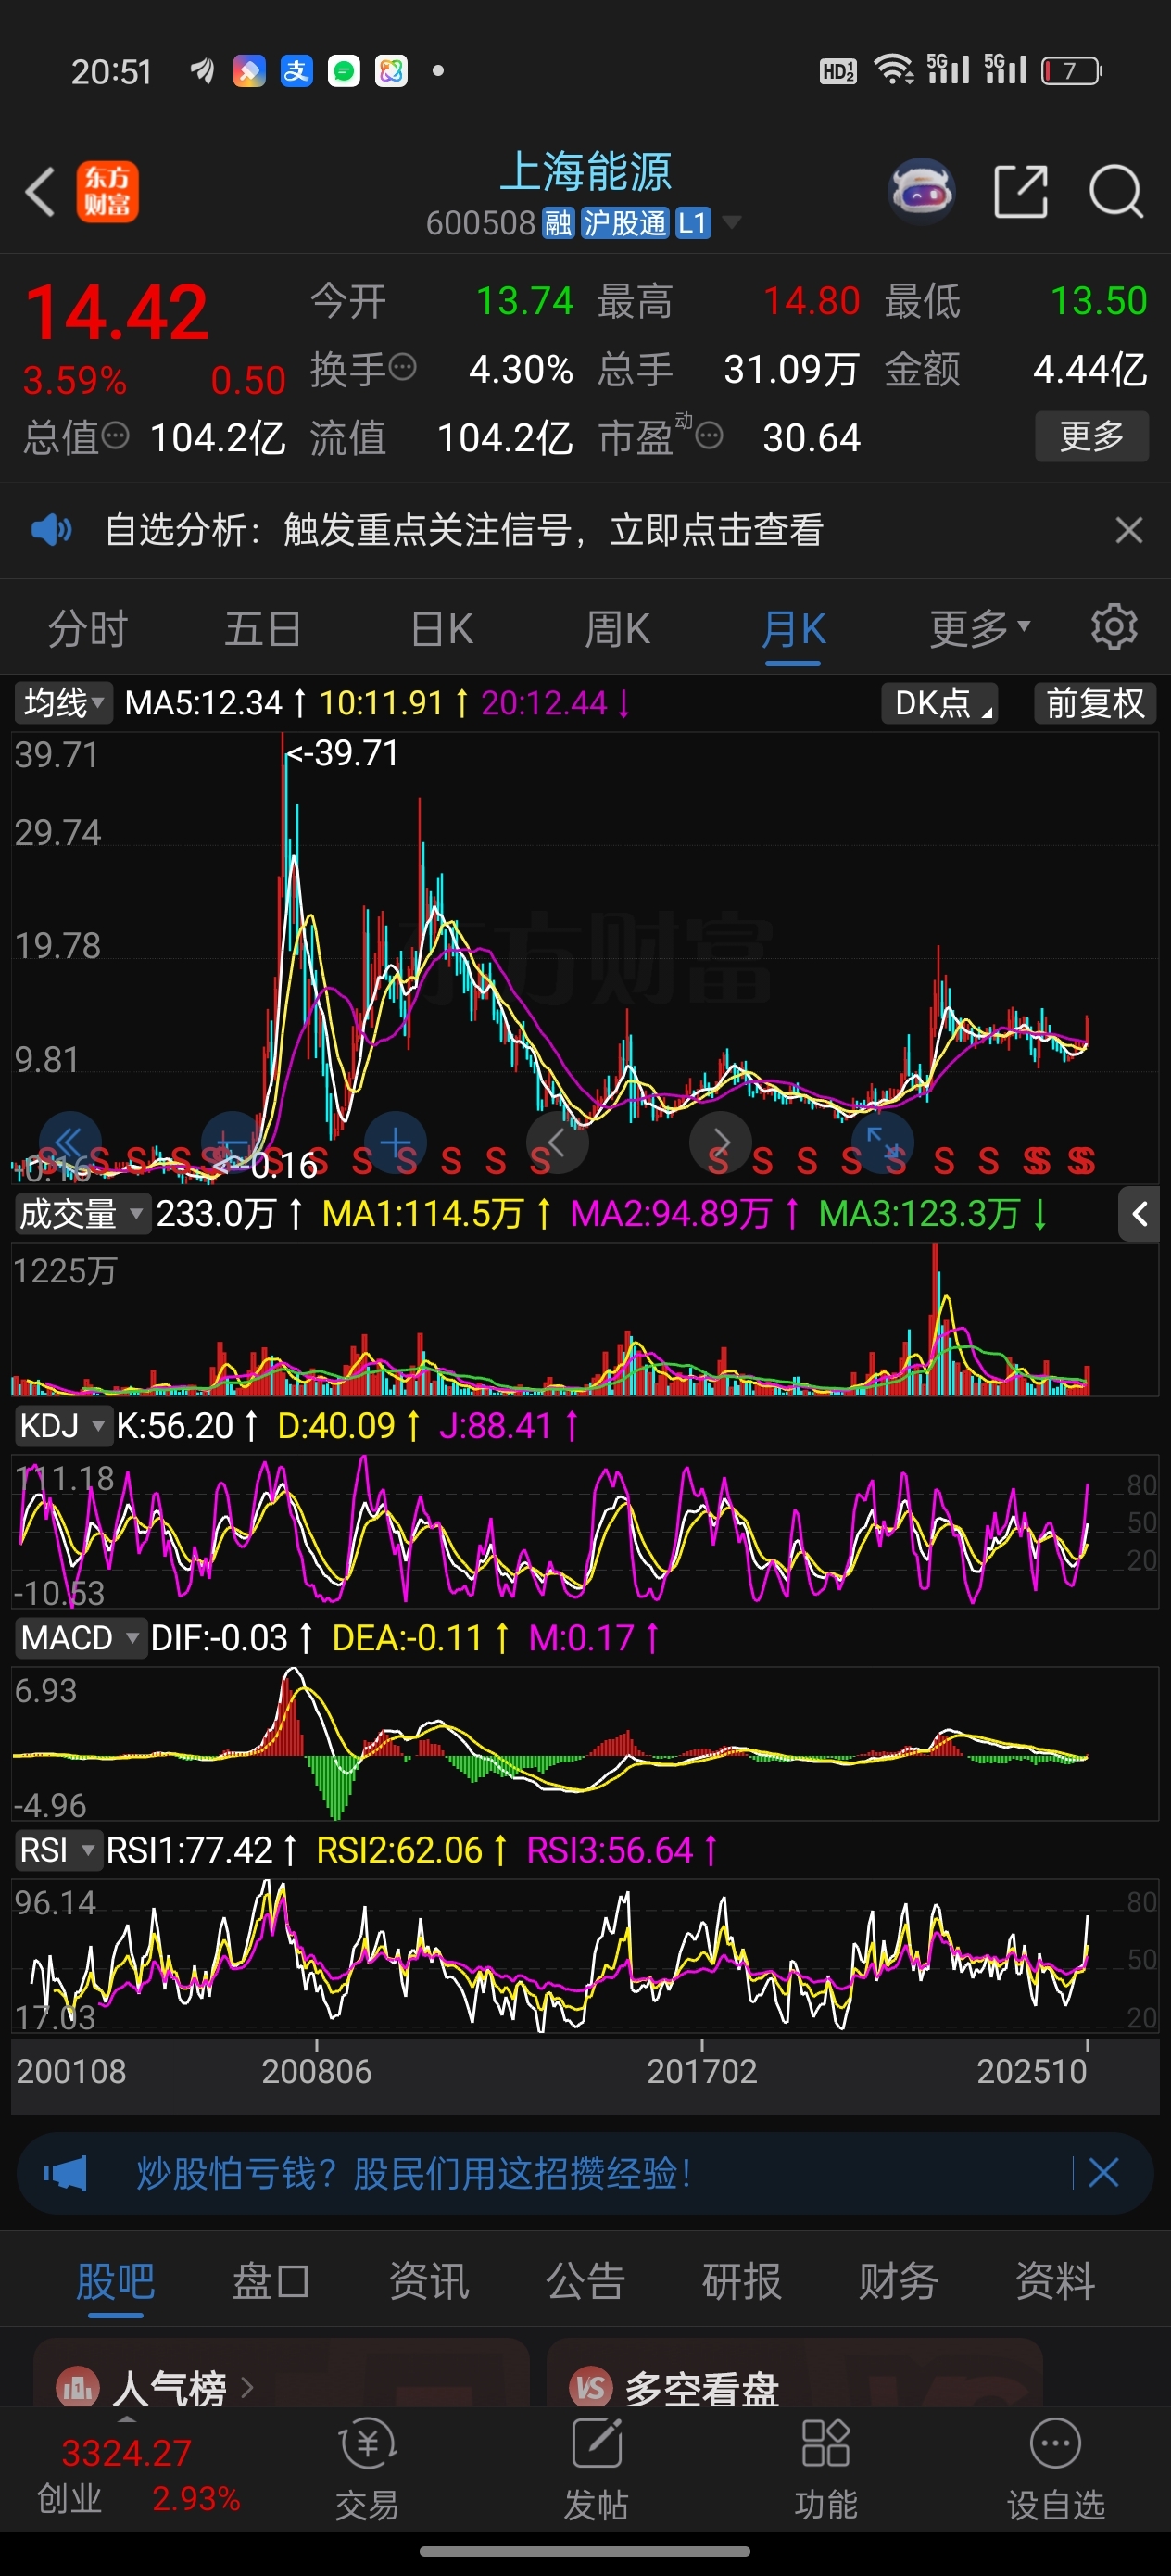Screen dimensions: 1171x2576
Task: Open the 人气榜 ranking icon
Action: [78, 2388]
